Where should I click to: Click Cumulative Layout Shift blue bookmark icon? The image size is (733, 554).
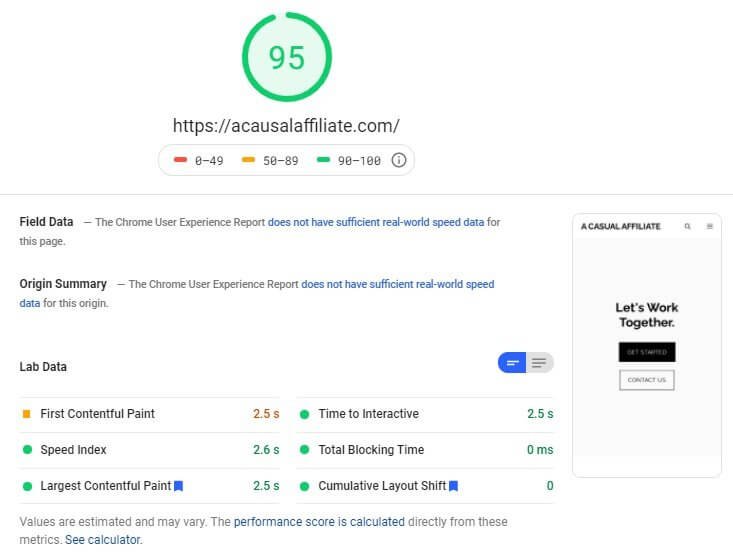click(x=453, y=486)
